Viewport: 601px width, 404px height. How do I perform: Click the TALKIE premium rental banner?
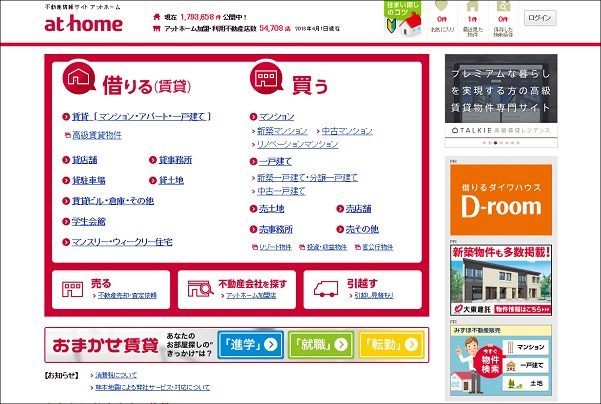click(x=501, y=95)
